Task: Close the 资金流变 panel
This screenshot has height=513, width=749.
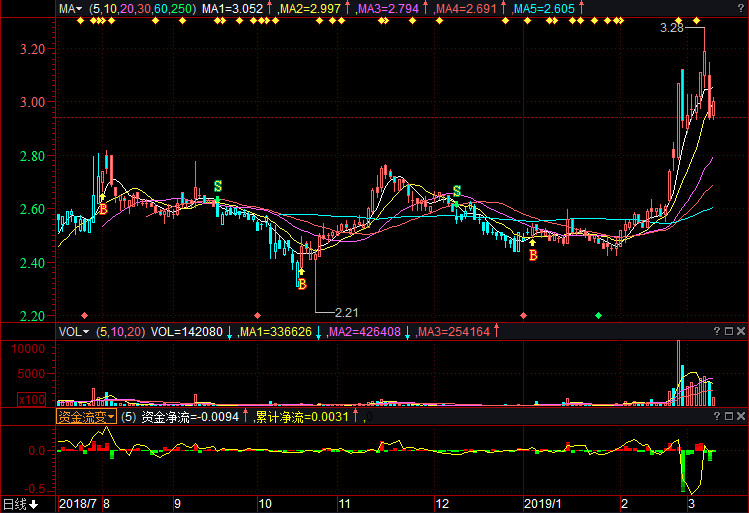Action: pos(741,416)
